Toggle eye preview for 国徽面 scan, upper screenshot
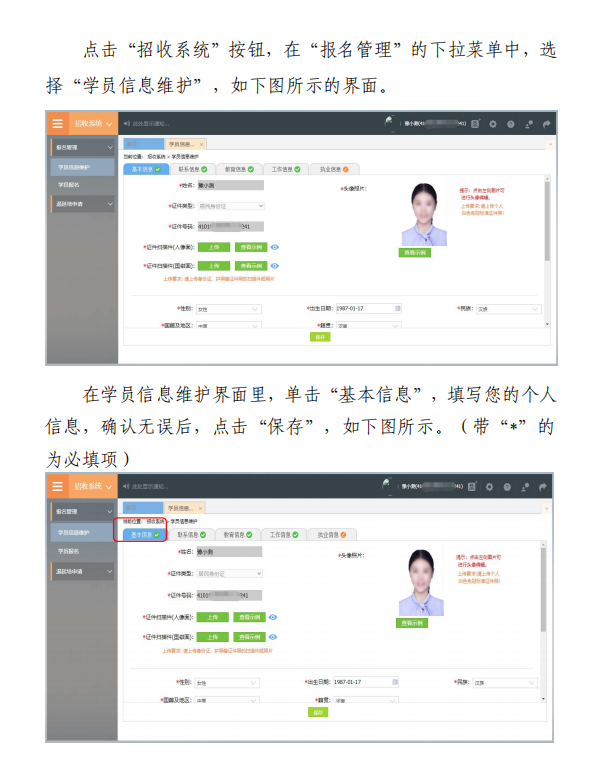 275,266
